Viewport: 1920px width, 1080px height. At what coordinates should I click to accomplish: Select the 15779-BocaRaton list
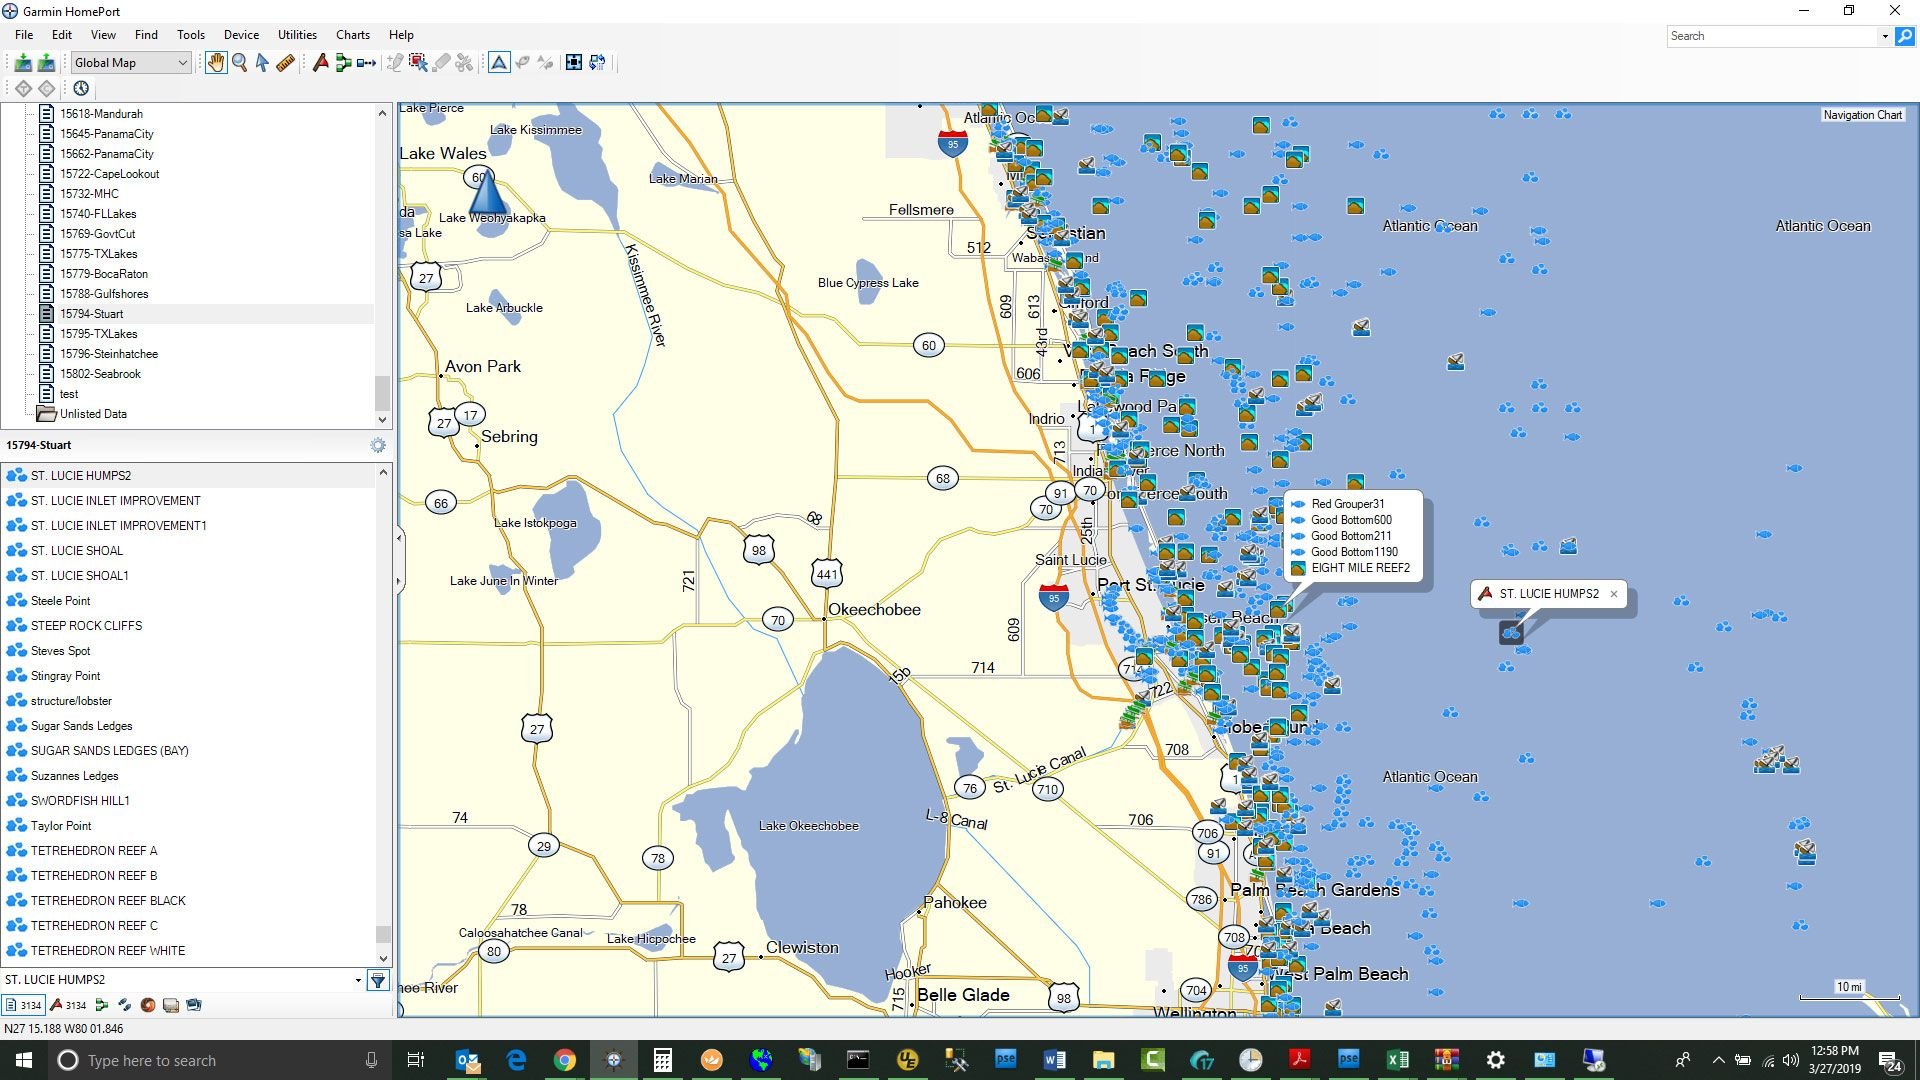(103, 274)
